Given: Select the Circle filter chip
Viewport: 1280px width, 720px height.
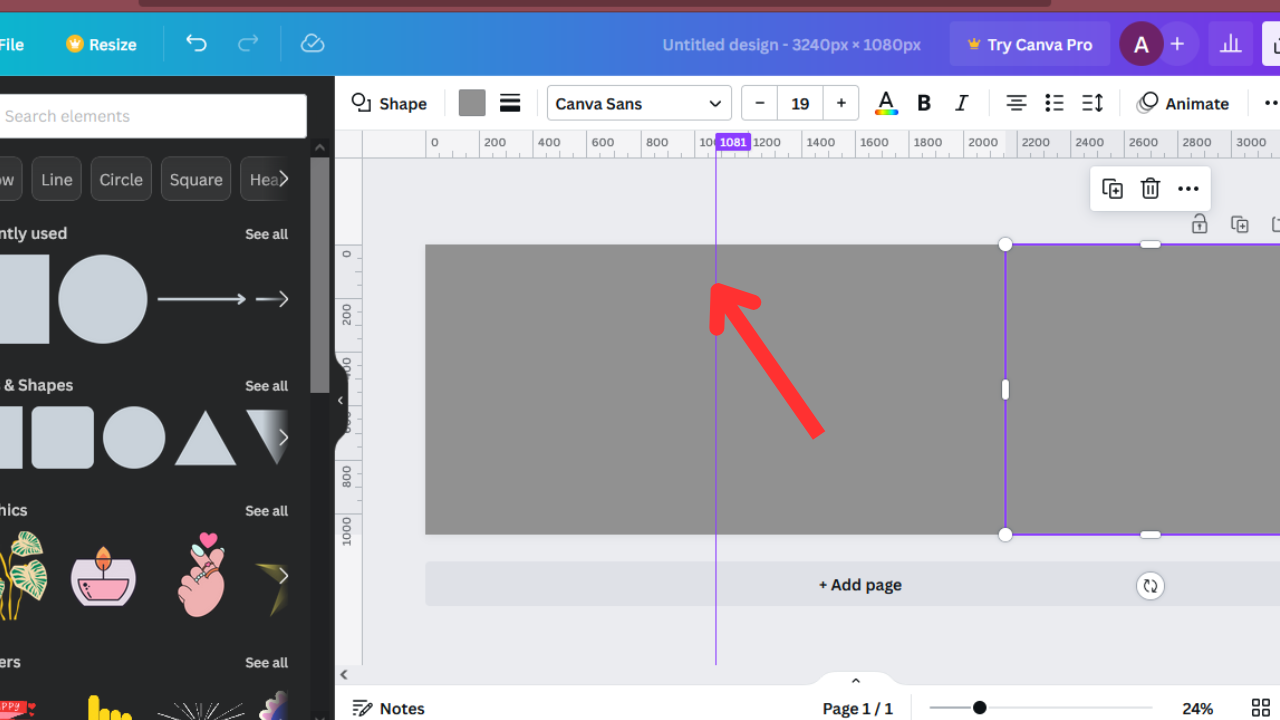Looking at the screenshot, I should click(121, 180).
